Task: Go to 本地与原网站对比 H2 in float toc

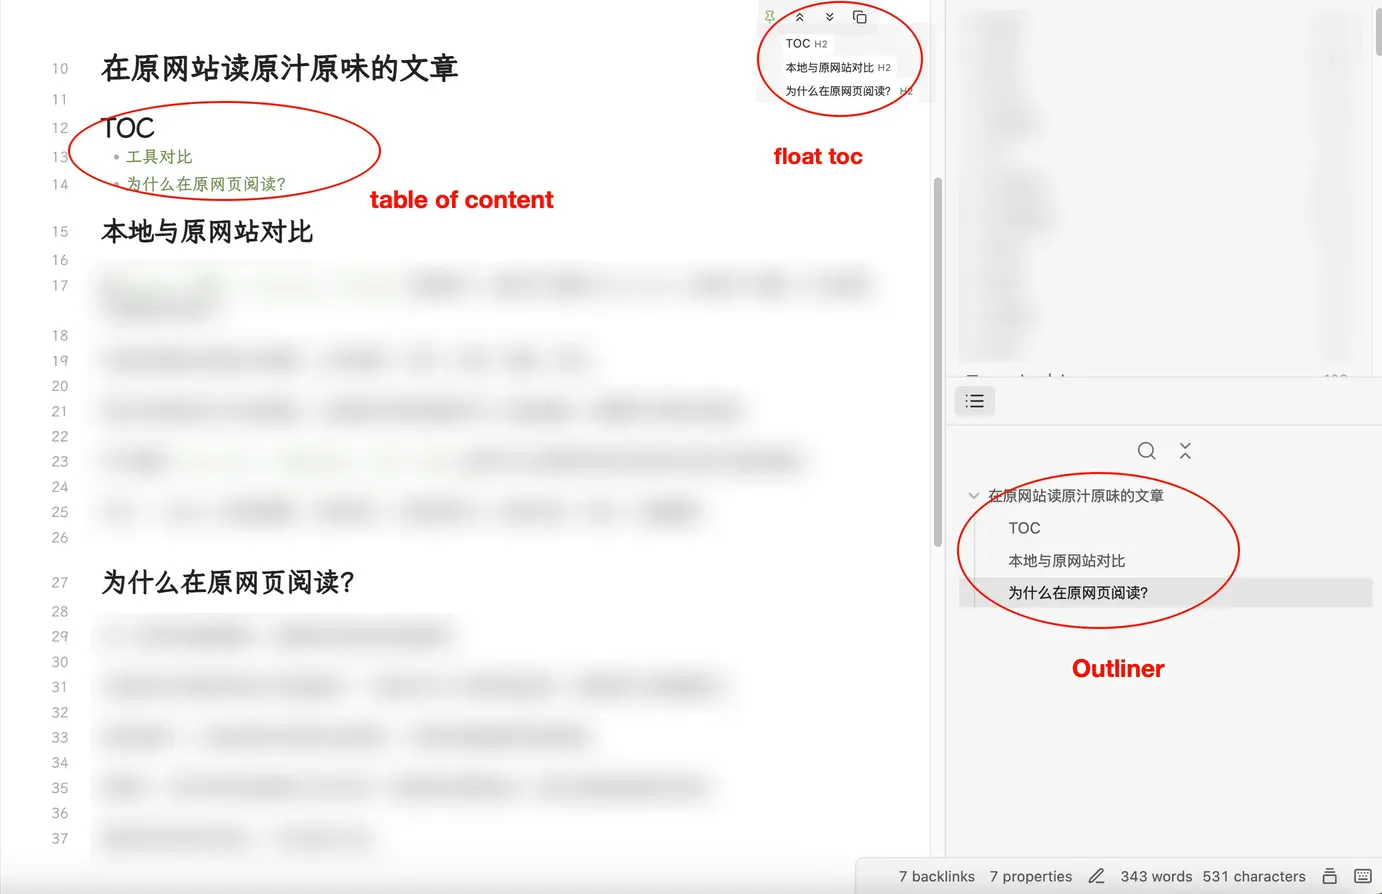Action: point(838,68)
